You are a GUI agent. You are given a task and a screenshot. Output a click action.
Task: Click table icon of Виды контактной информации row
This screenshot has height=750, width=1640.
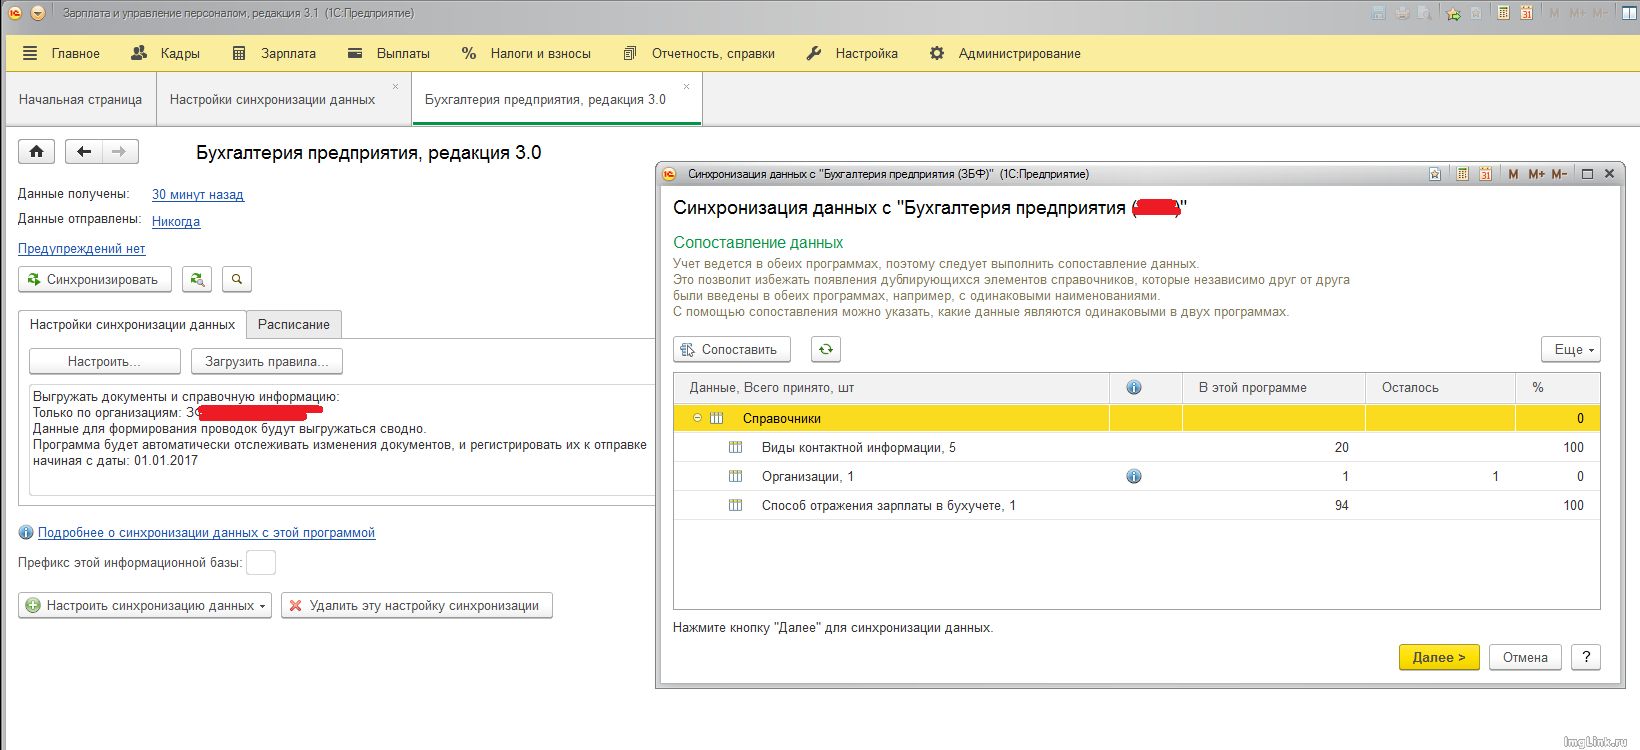tap(735, 447)
